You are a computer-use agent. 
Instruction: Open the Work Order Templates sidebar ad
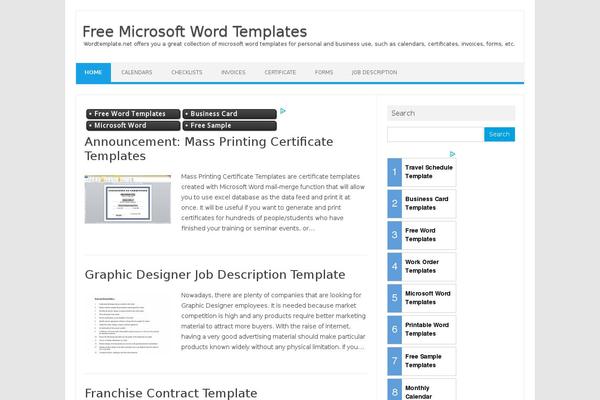tap(422, 267)
